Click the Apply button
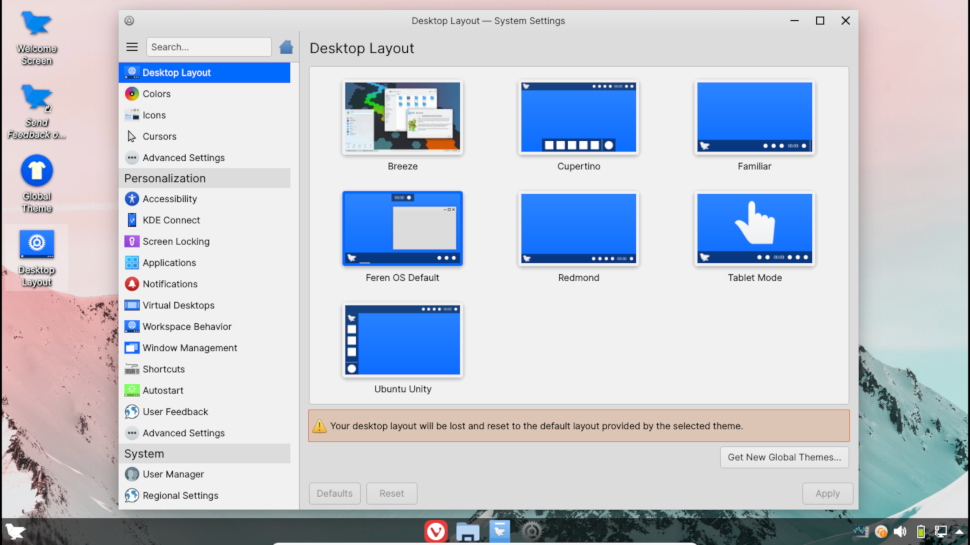The image size is (970, 545). tap(827, 494)
